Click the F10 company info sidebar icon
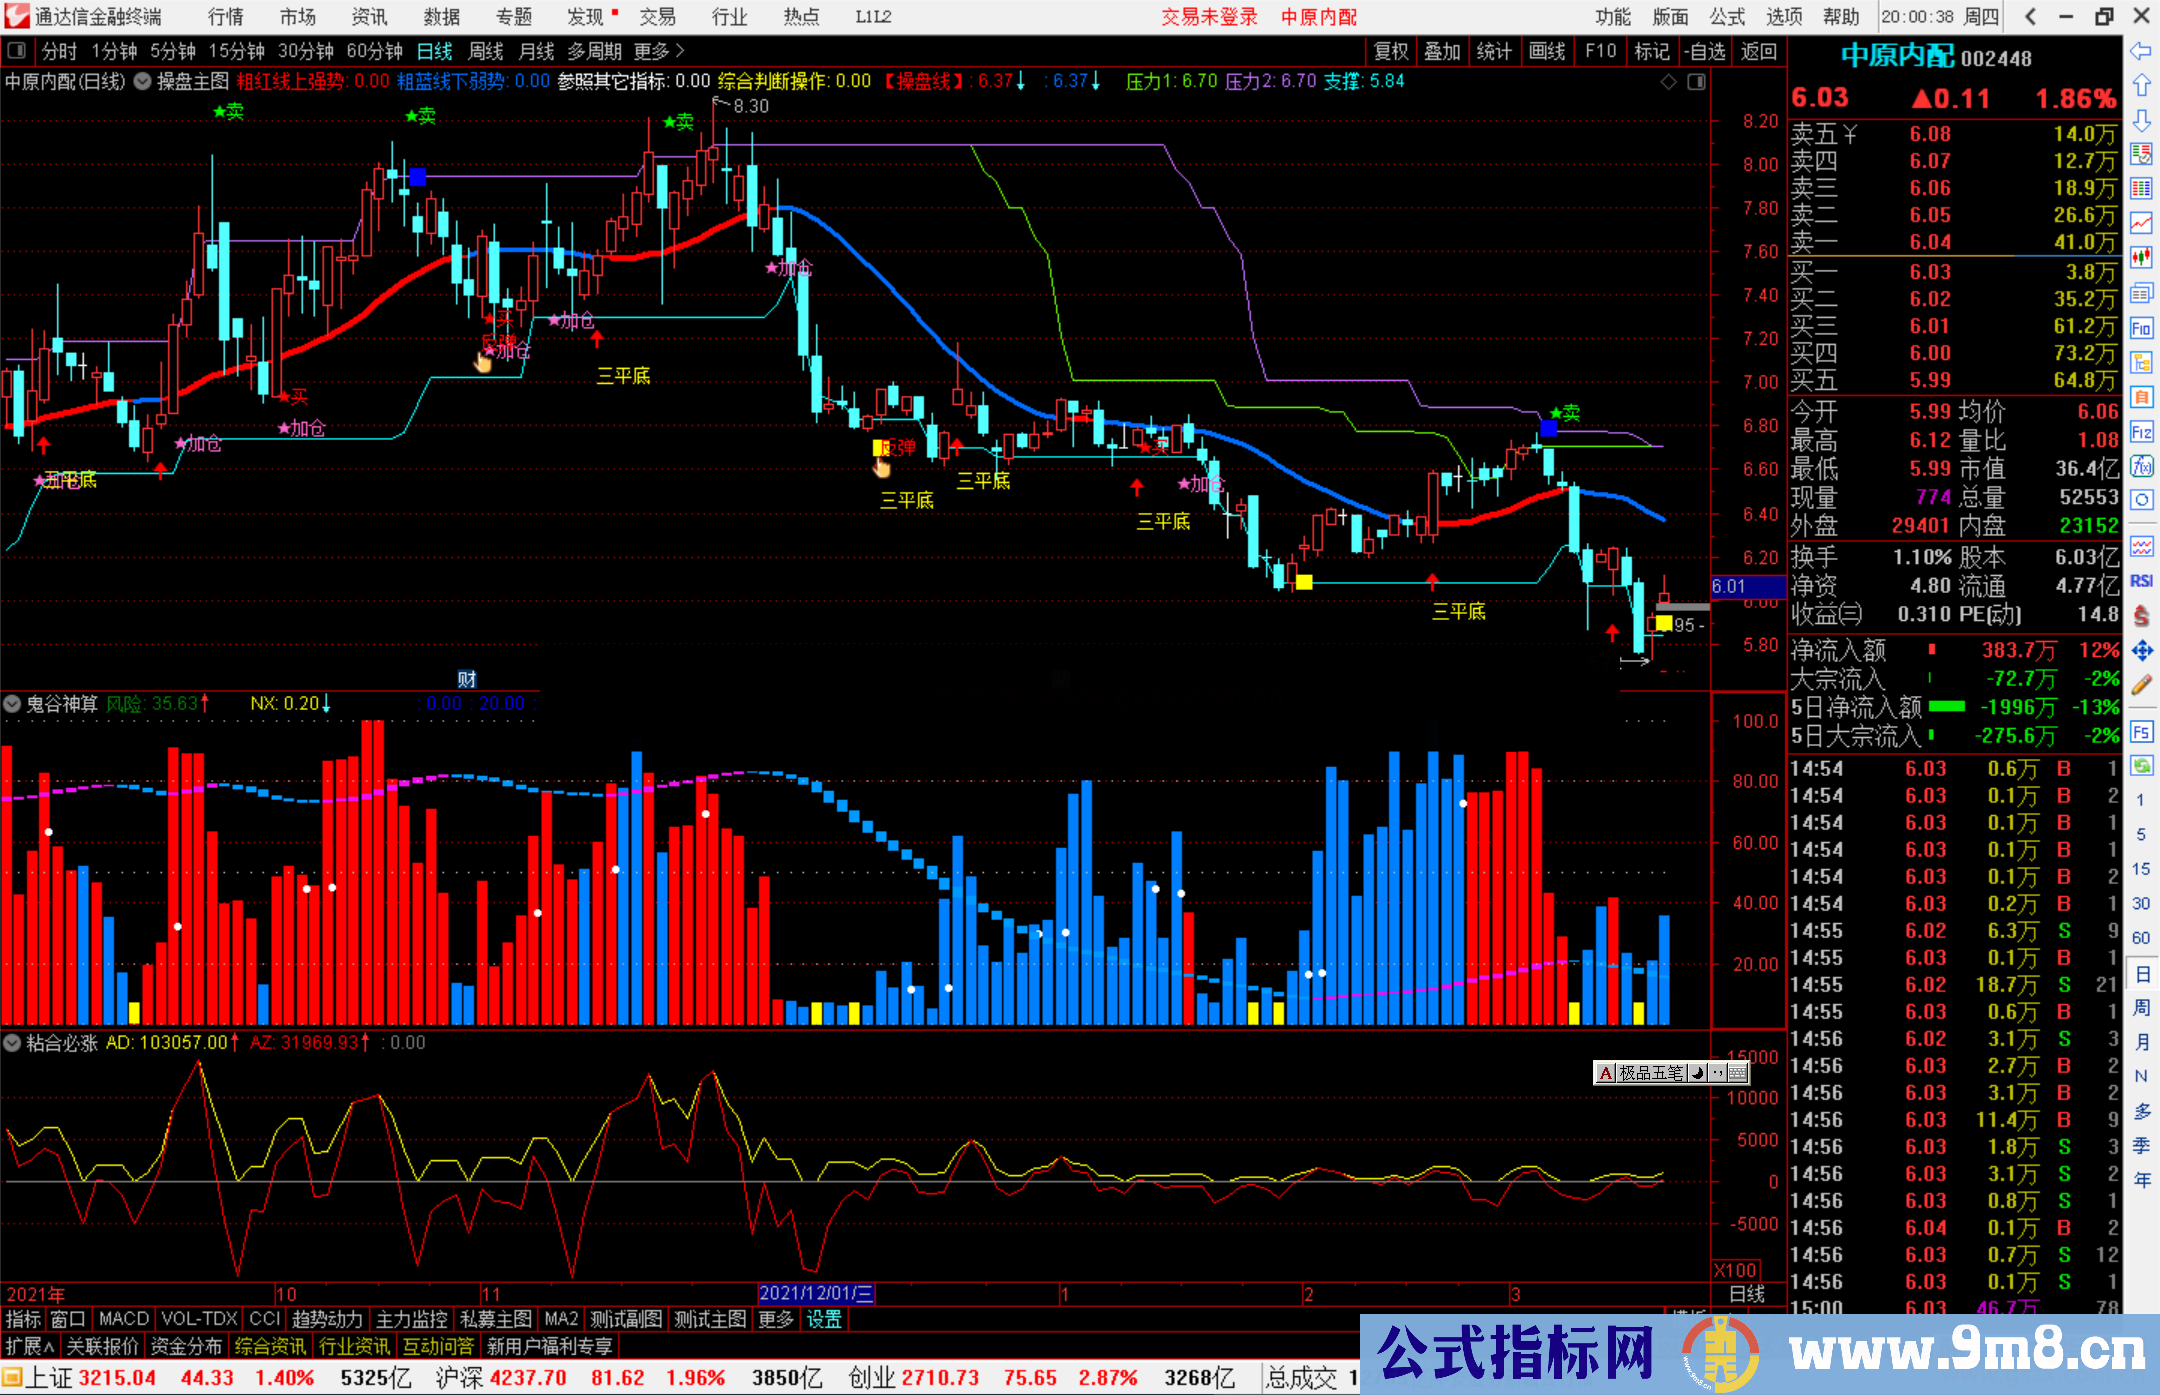 (2141, 328)
